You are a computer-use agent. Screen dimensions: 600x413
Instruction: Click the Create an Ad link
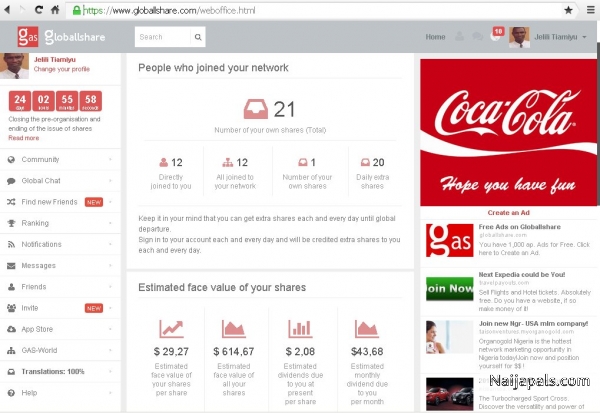[x=509, y=213]
